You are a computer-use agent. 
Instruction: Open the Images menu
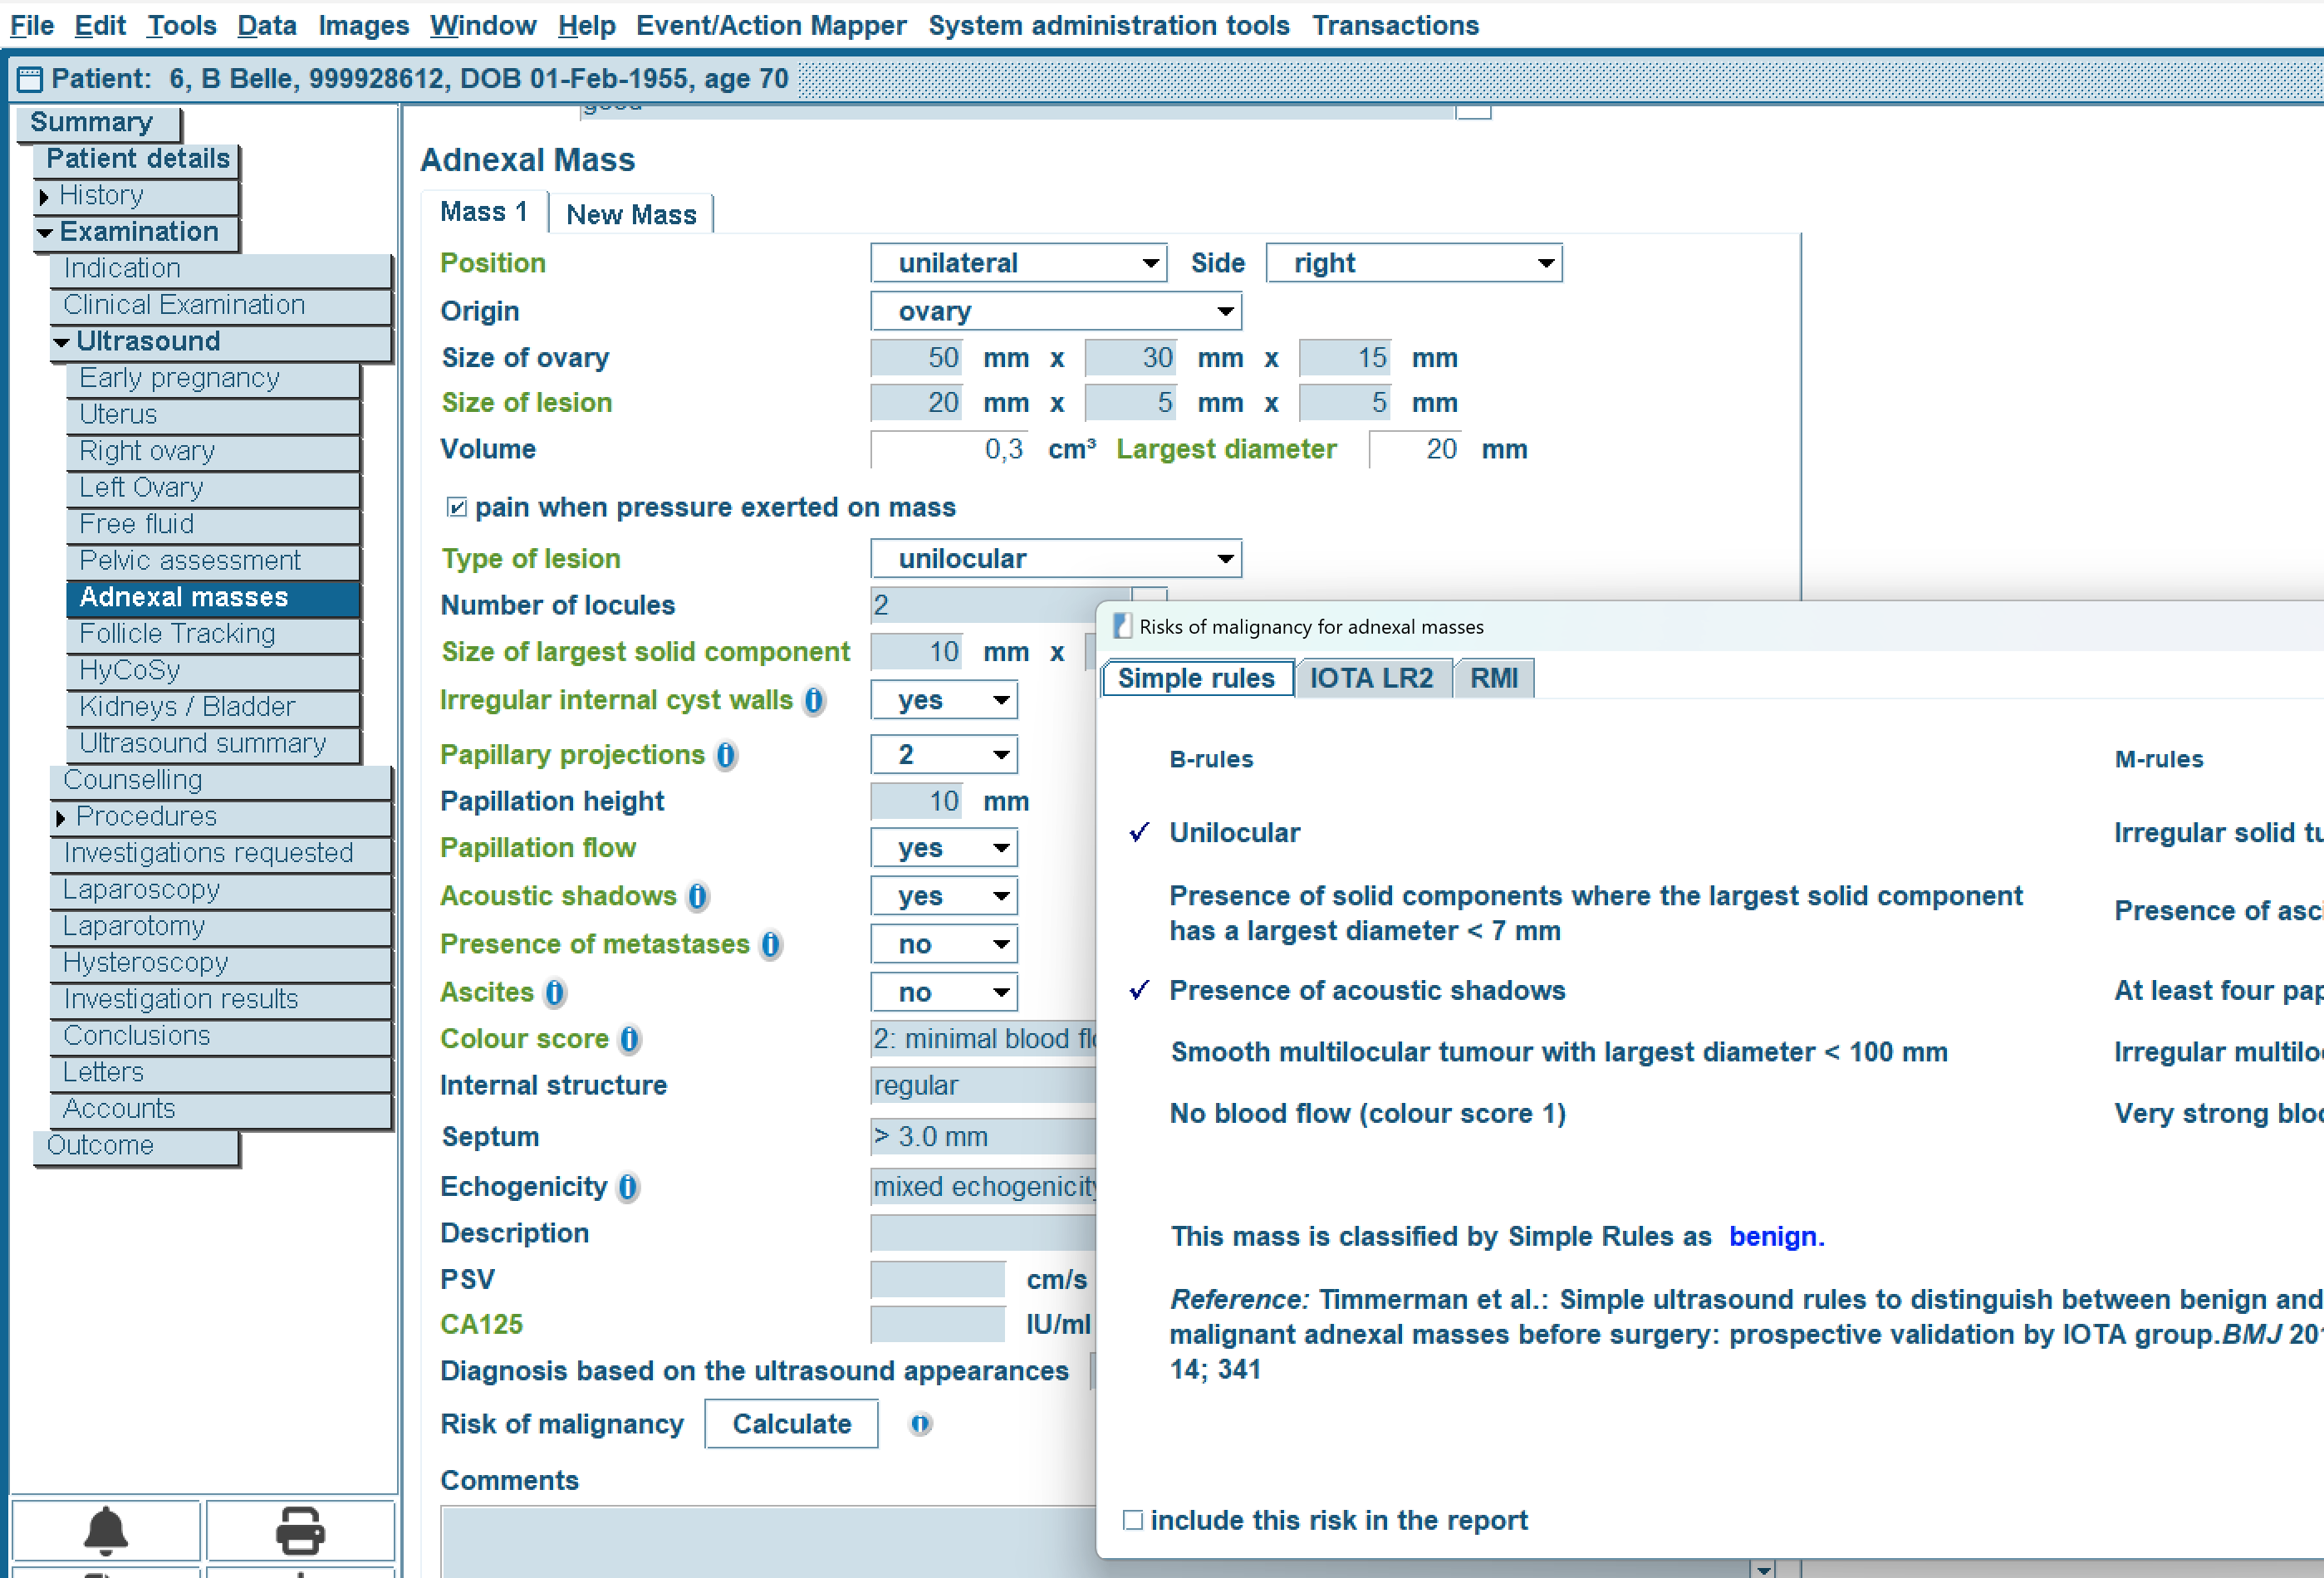pos(363,25)
